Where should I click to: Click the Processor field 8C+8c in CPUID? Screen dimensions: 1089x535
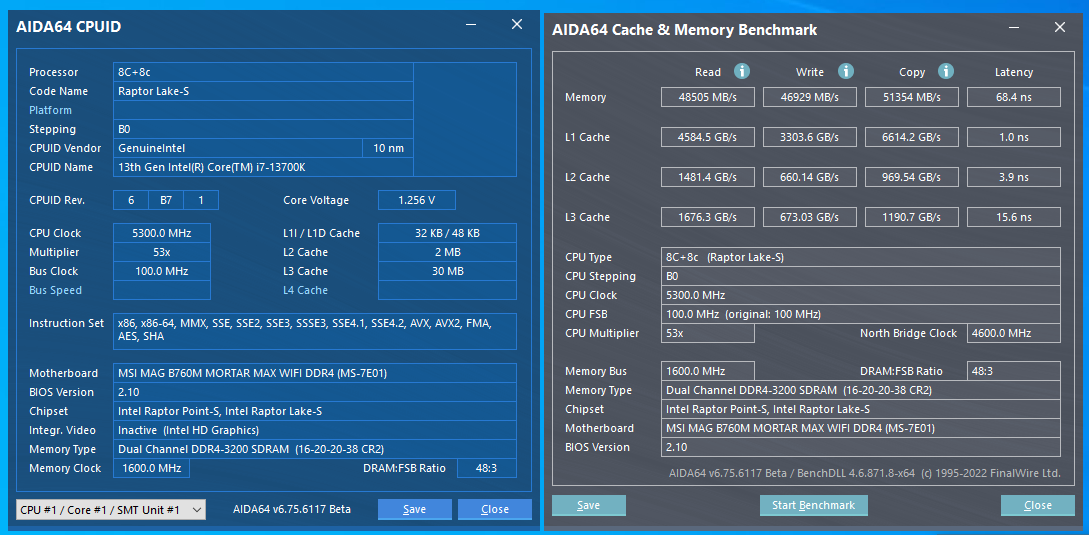pos(263,72)
